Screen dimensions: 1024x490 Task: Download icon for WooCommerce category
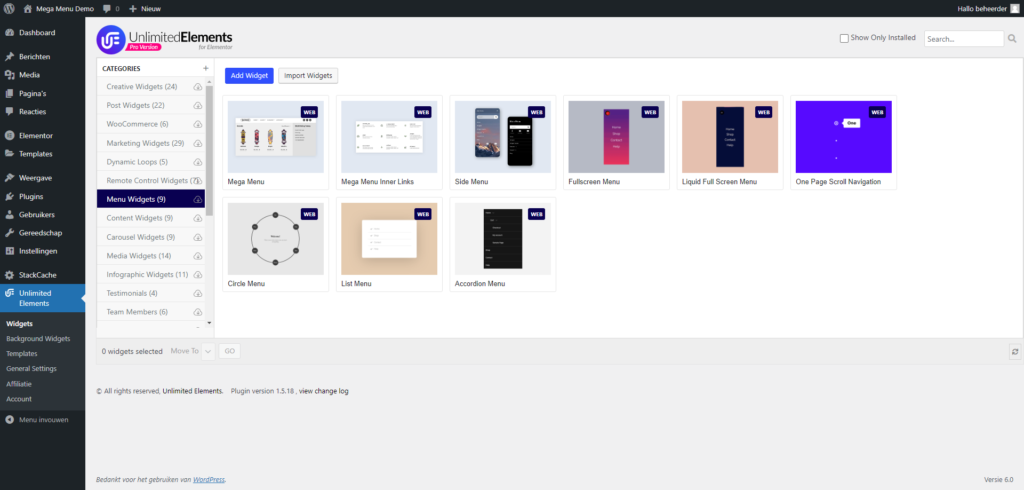coord(197,124)
